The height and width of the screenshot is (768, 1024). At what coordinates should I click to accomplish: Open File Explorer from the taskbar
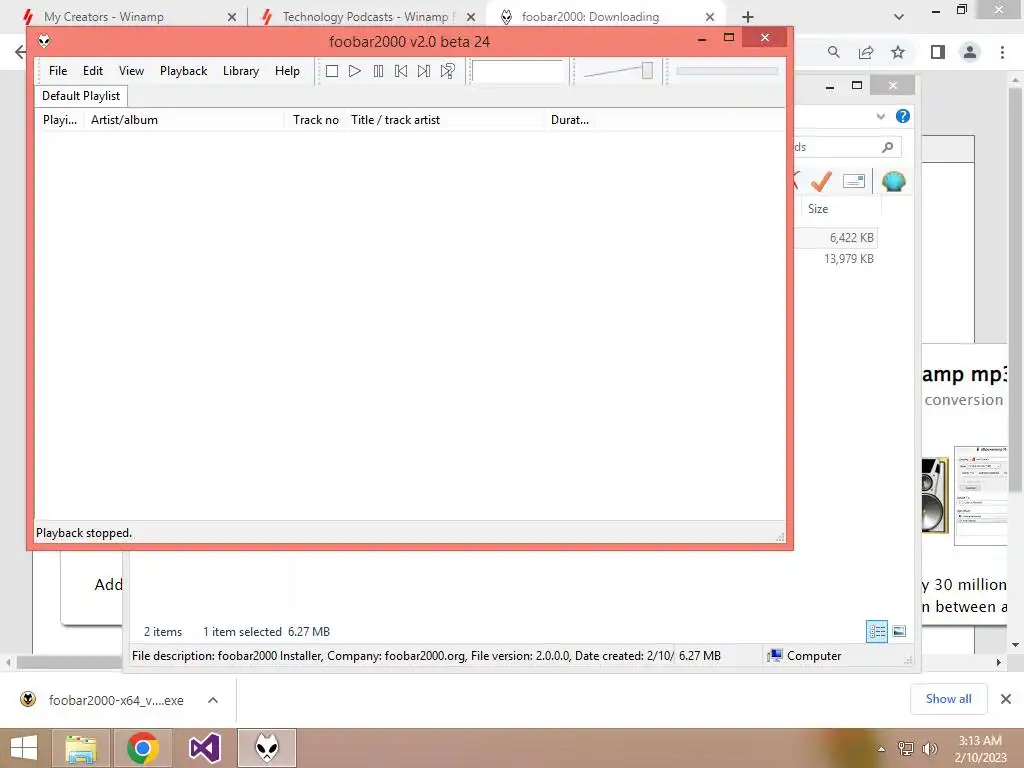click(x=81, y=748)
